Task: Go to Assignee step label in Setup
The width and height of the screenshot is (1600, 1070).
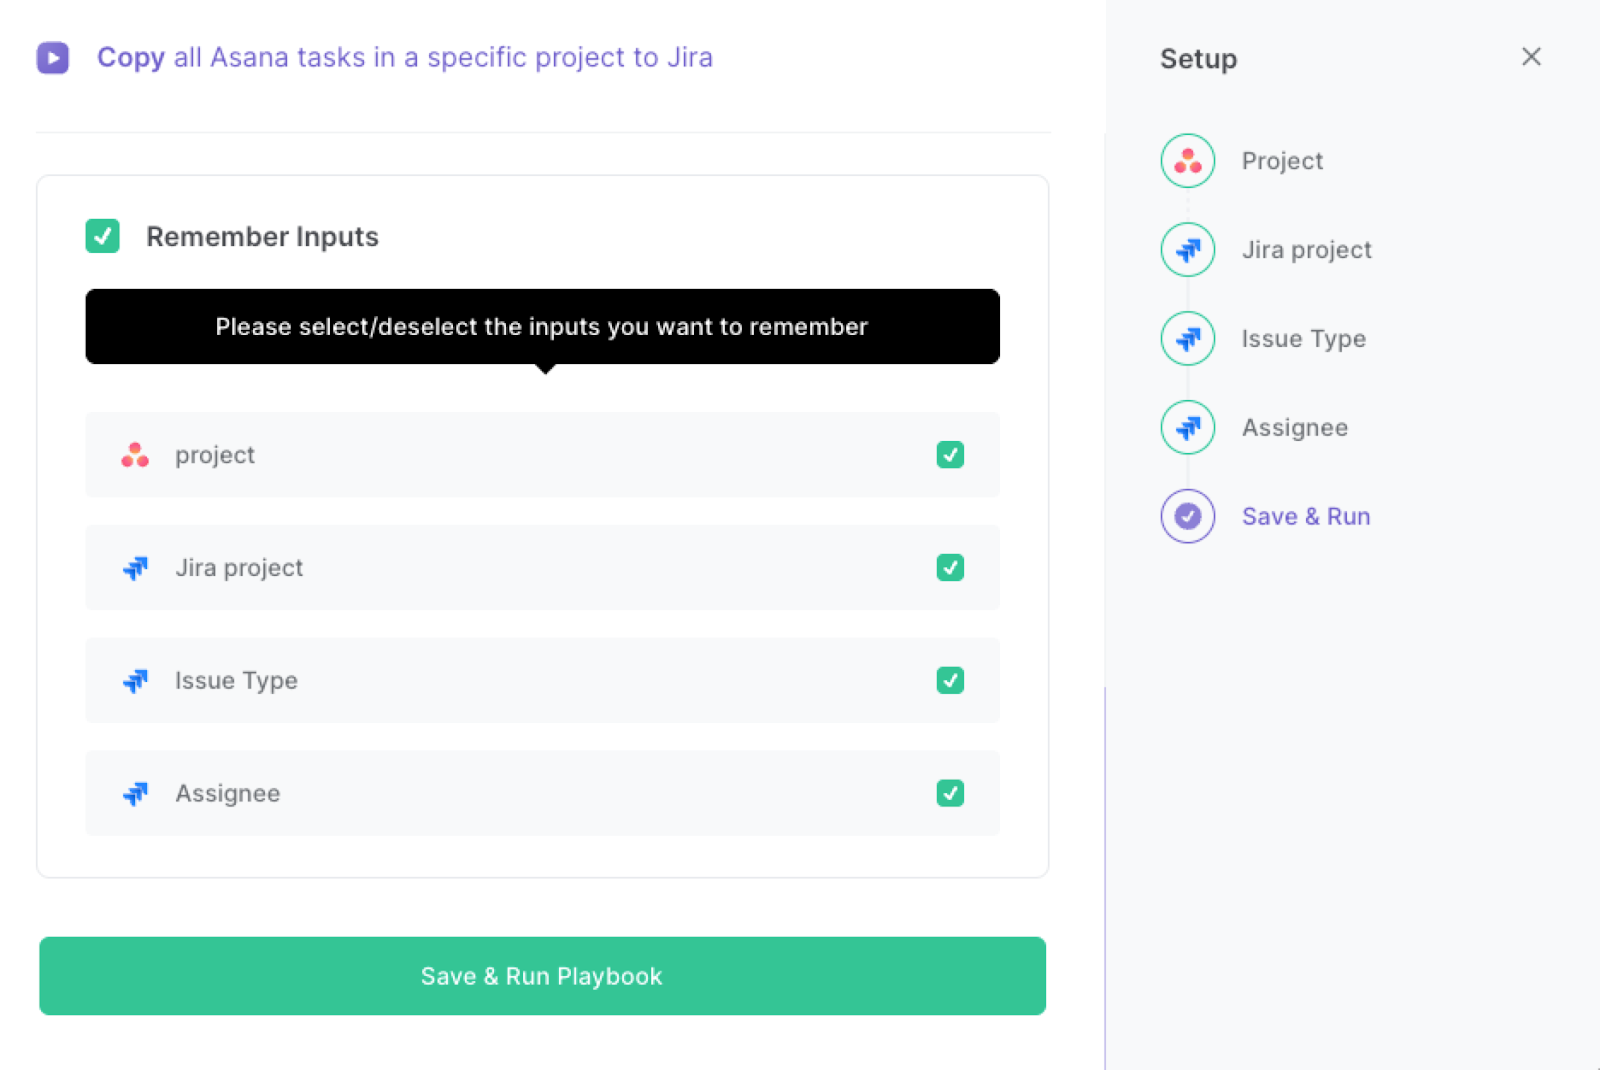Action: 1295,428
